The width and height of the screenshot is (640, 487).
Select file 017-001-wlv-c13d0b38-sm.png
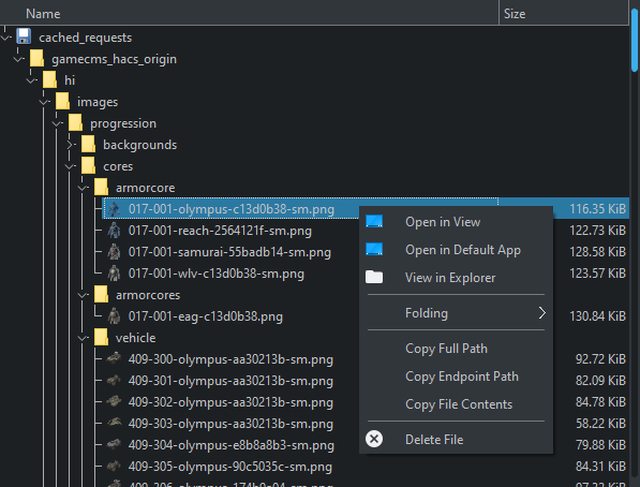pyautogui.click(x=216, y=274)
